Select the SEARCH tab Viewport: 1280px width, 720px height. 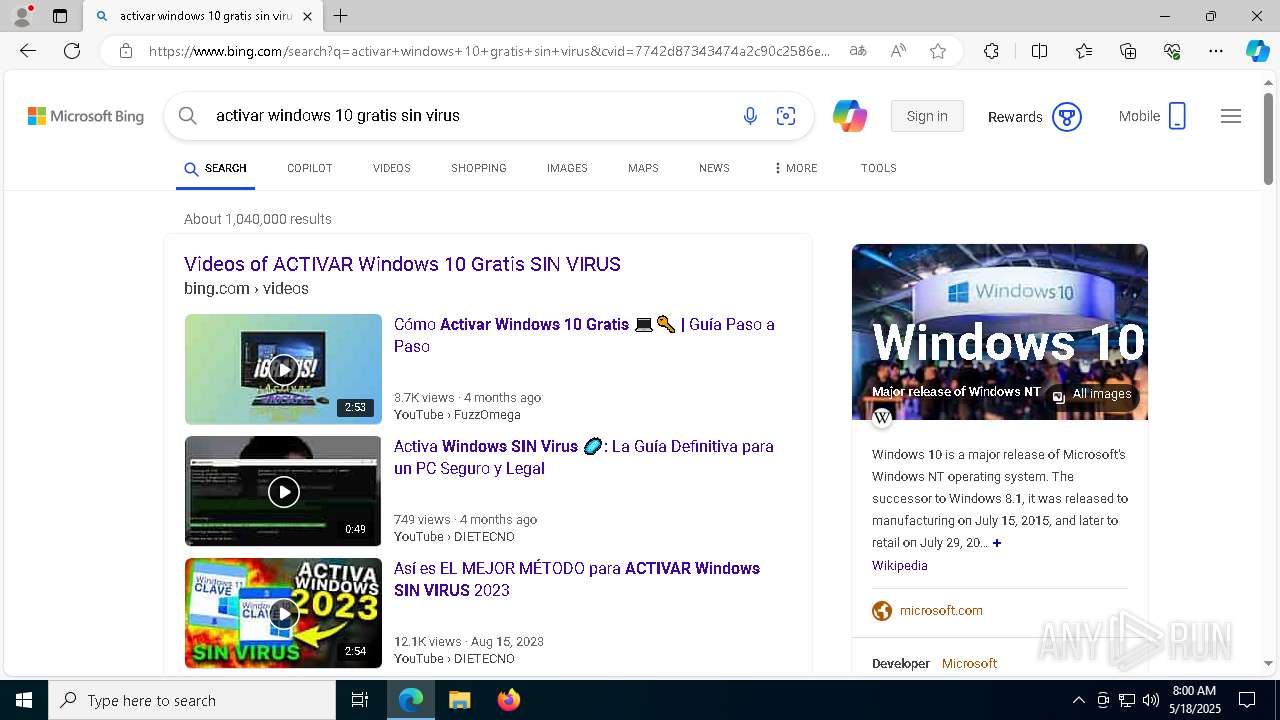(215, 168)
